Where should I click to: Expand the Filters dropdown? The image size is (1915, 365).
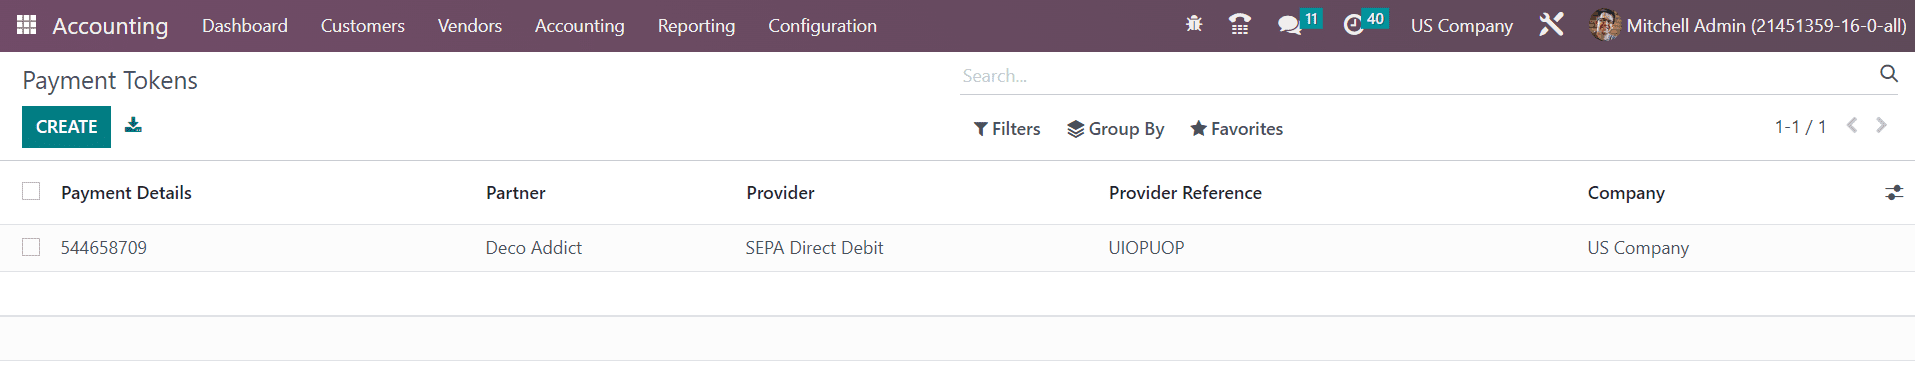tap(1007, 129)
